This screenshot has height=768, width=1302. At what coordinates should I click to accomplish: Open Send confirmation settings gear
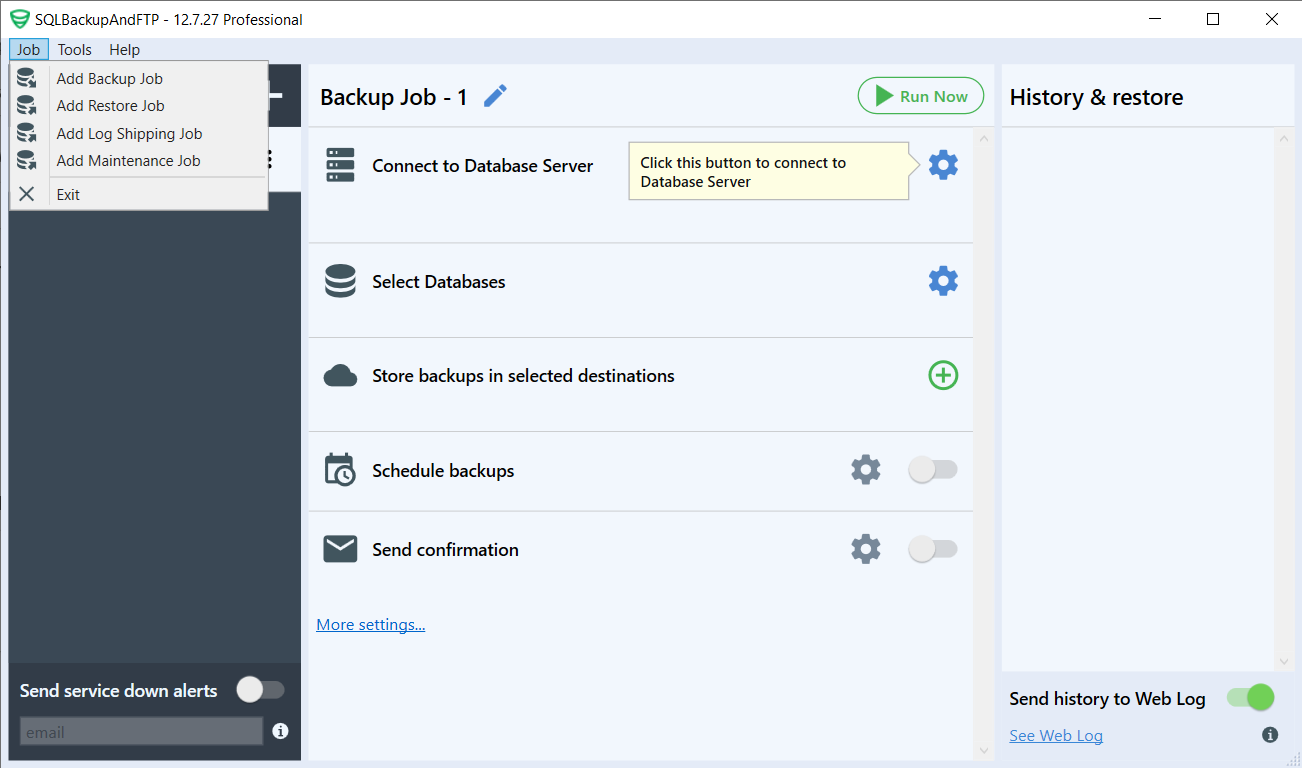coord(865,548)
